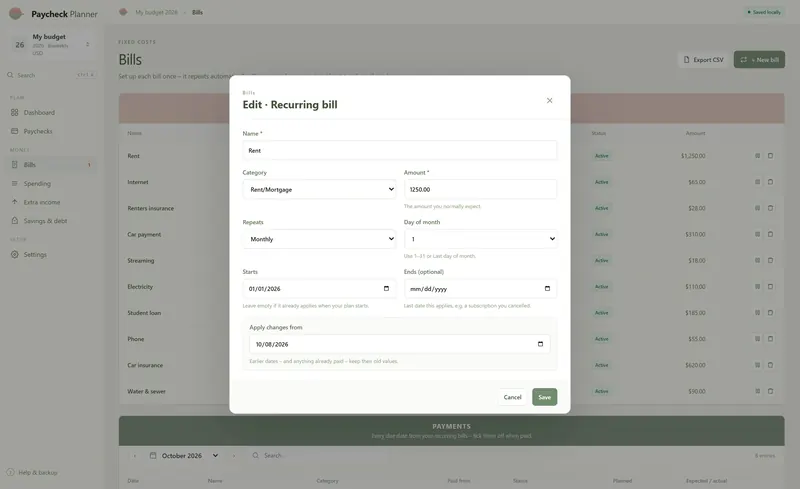Click the sidebar Search box
Screen dimensions: 800x489
(51, 75)
